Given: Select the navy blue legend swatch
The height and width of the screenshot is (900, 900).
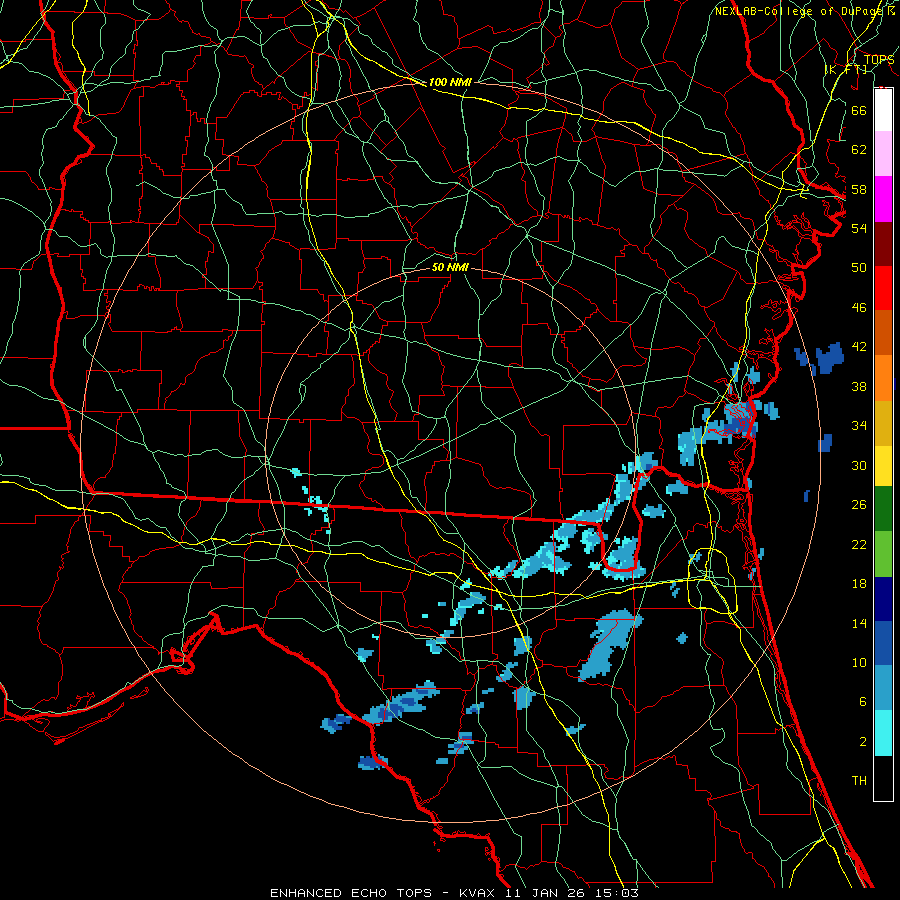Looking at the screenshot, I should coord(883,599).
